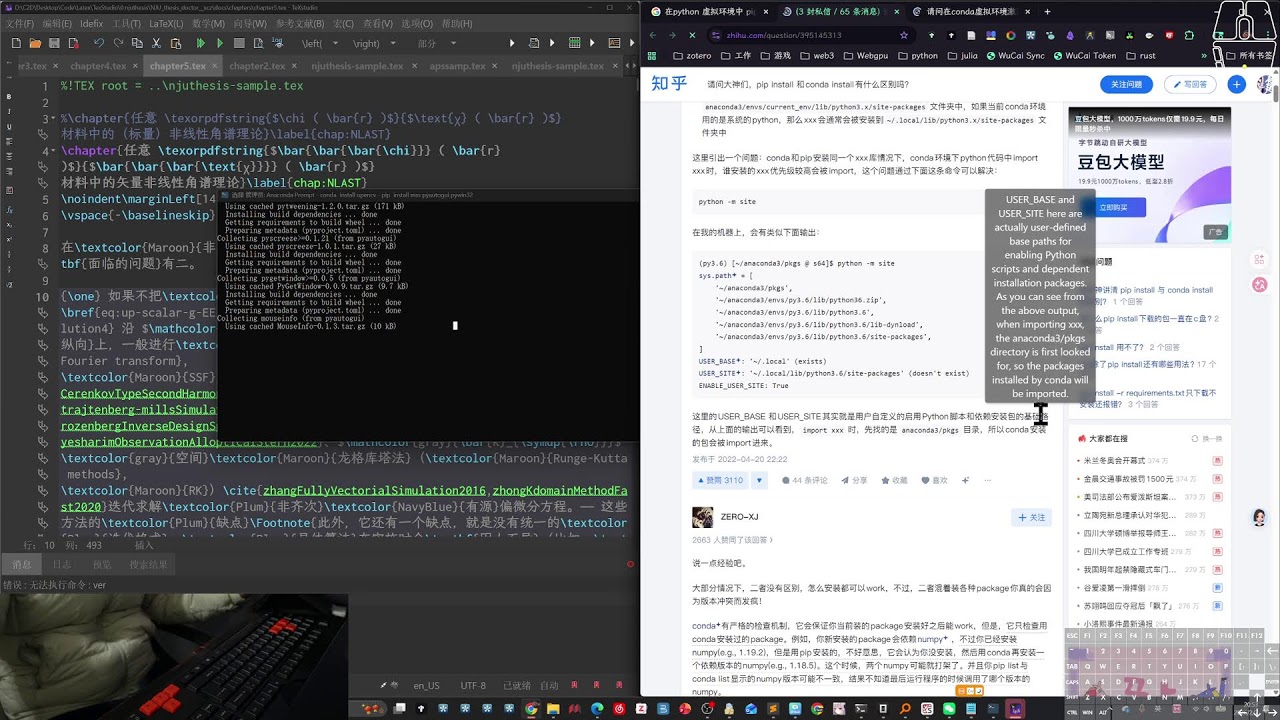Collapse the \chapter fold marker at line 4
Viewport: 1280px width, 720px height.
click(54, 151)
